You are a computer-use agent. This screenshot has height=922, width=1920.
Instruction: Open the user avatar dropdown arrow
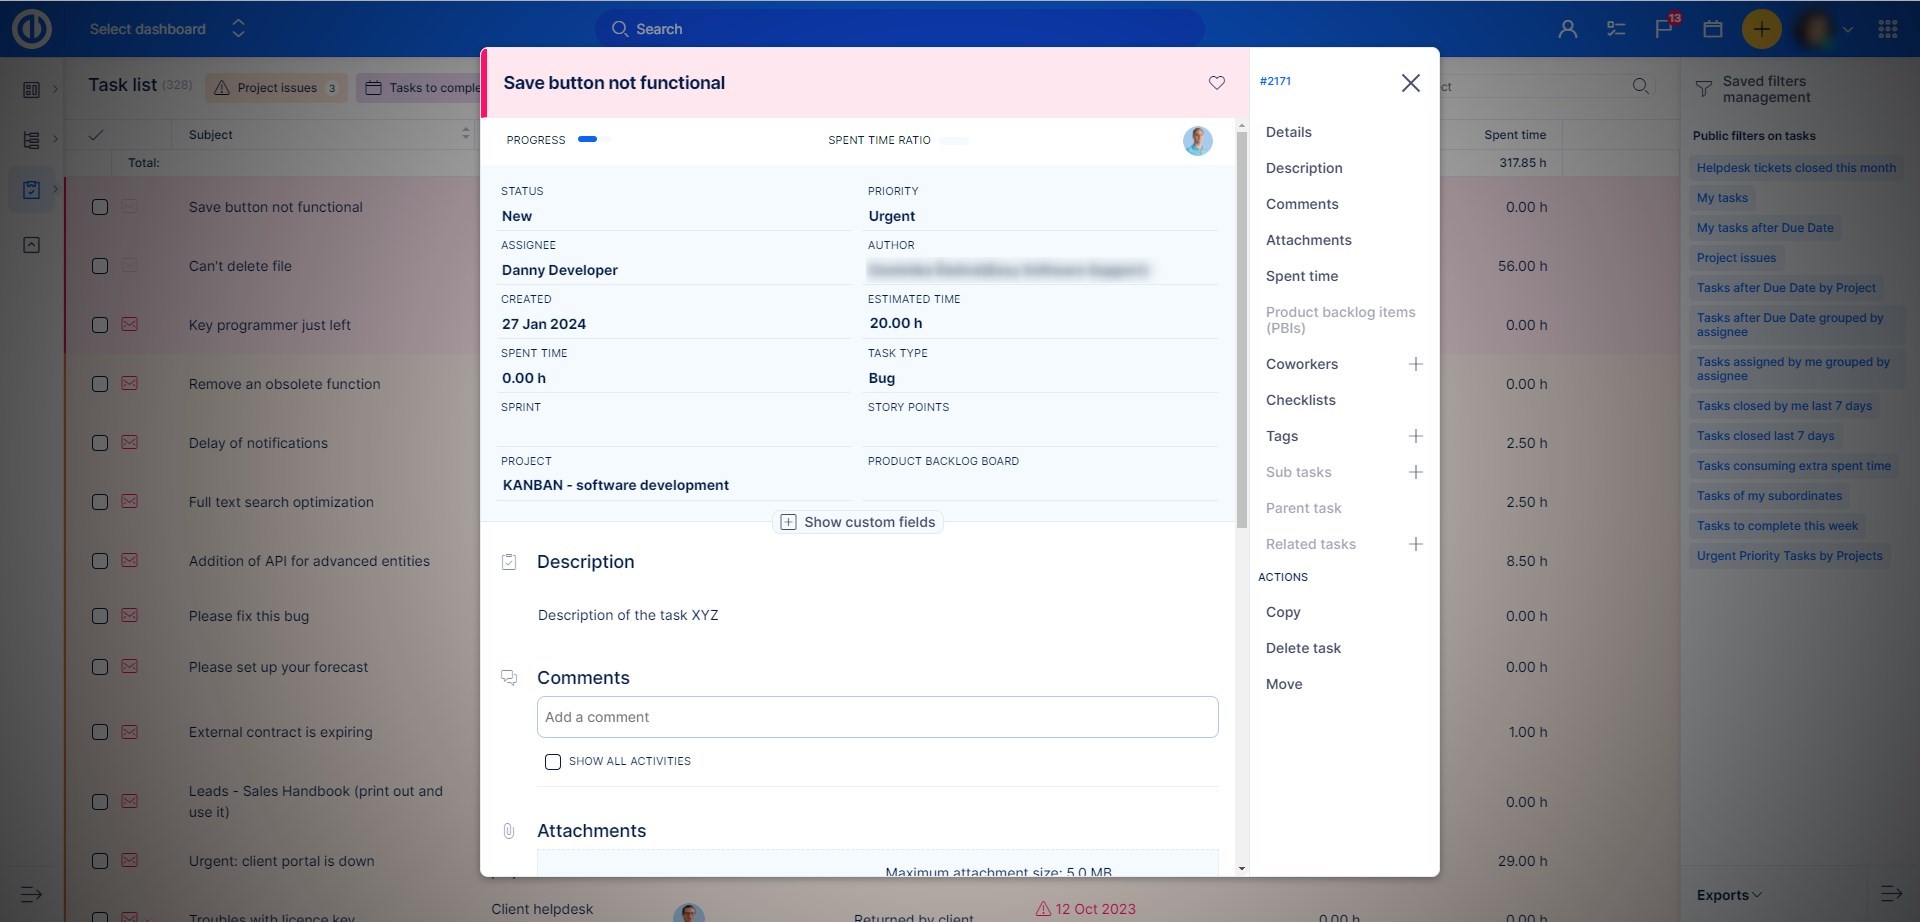click(1848, 30)
